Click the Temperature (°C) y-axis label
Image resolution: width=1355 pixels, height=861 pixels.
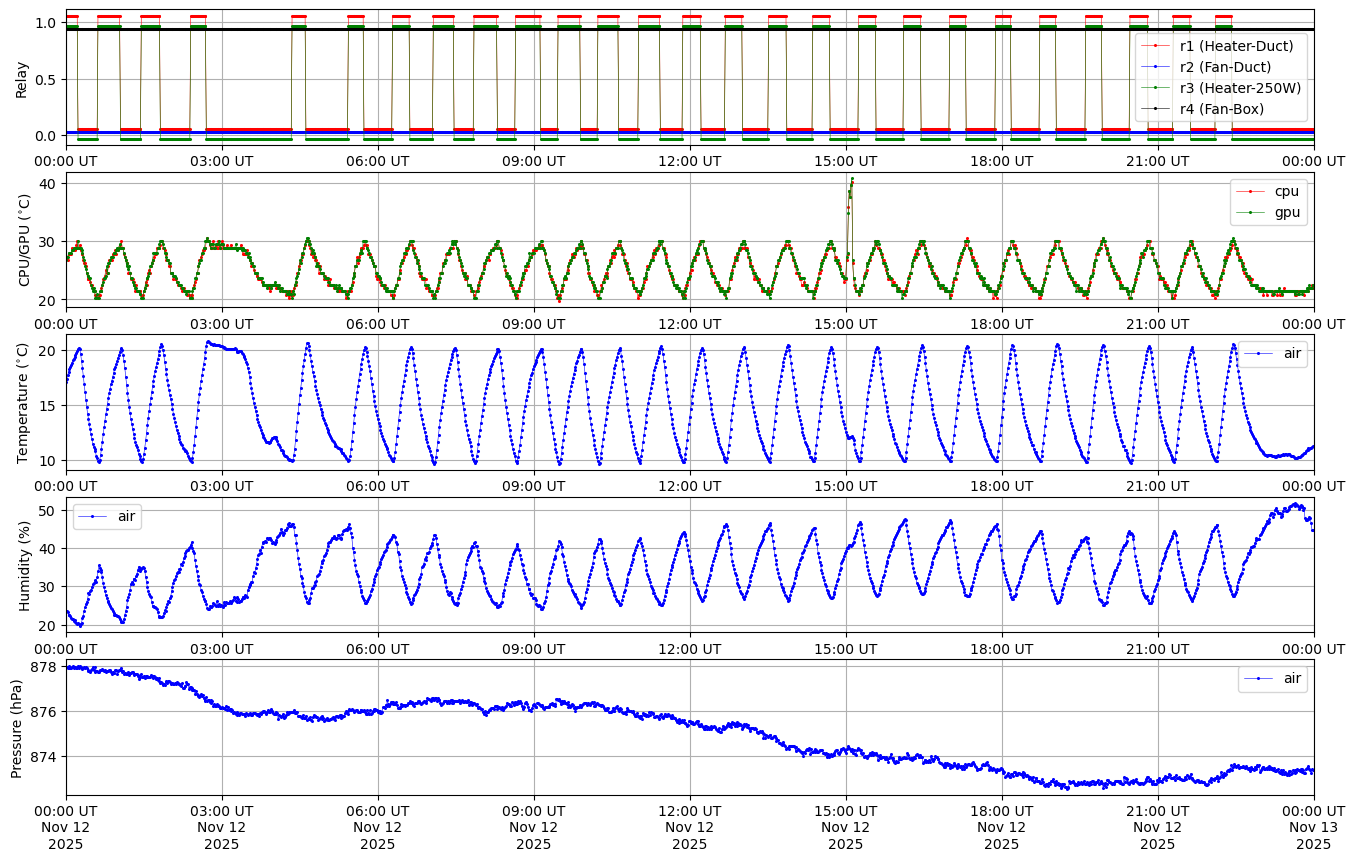point(21,403)
